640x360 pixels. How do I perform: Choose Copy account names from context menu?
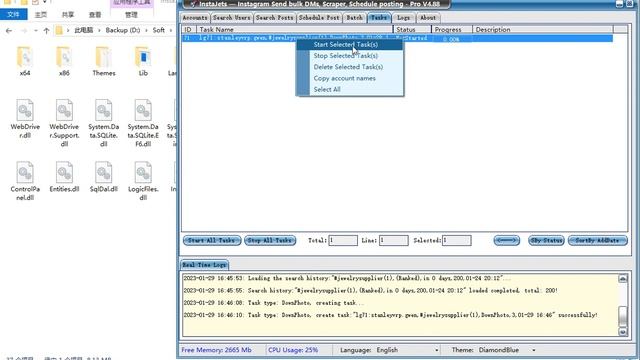coord(350,78)
